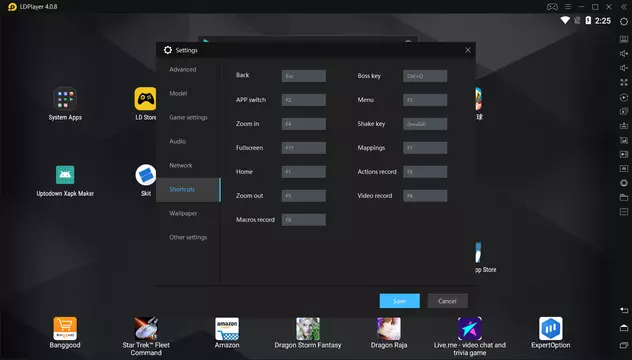This screenshot has width=632, height=360.
Task: Click the volume down sidebar icon
Action: pyautogui.click(x=624, y=68)
